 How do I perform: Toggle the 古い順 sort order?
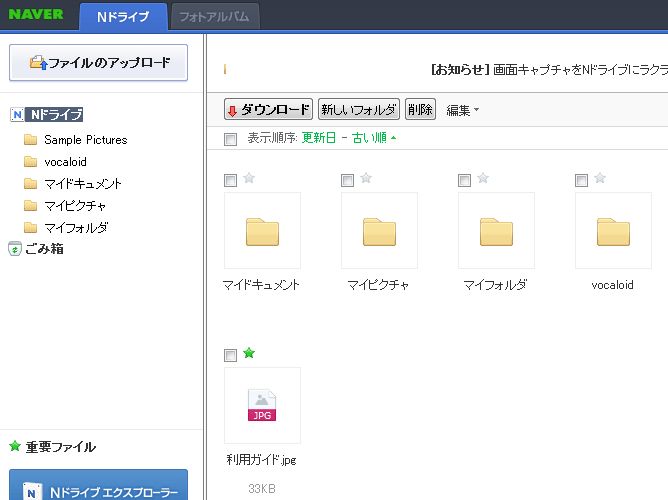(374, 138)
